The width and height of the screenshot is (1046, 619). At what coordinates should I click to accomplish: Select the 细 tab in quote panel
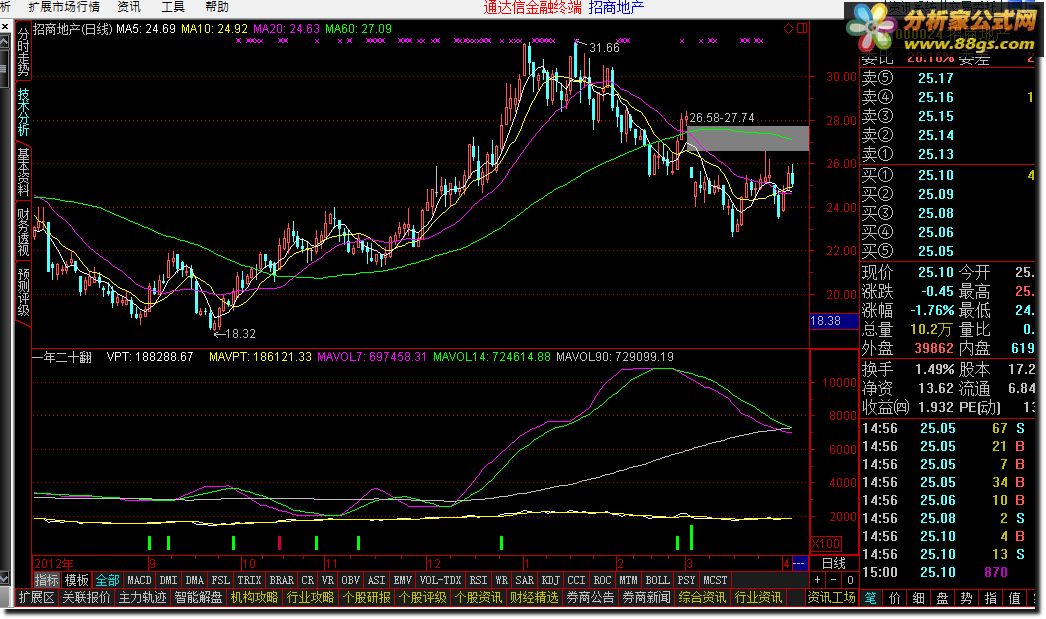point(919,598)
